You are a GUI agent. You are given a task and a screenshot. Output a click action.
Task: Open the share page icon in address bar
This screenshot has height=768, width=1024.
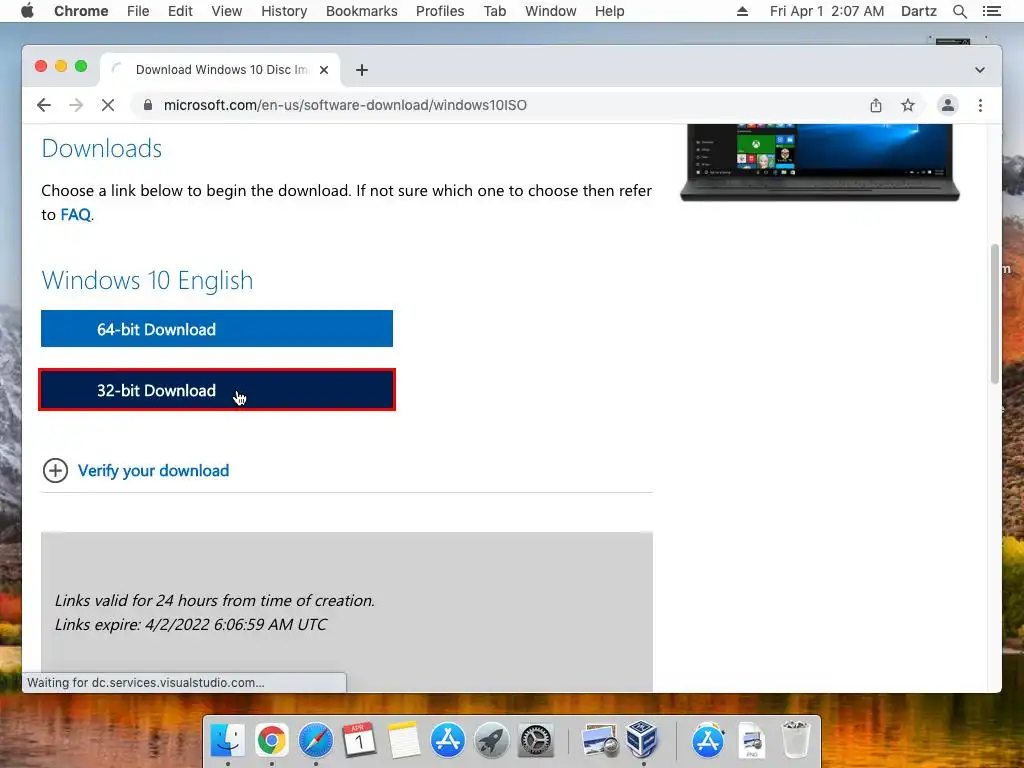[876, 105]
